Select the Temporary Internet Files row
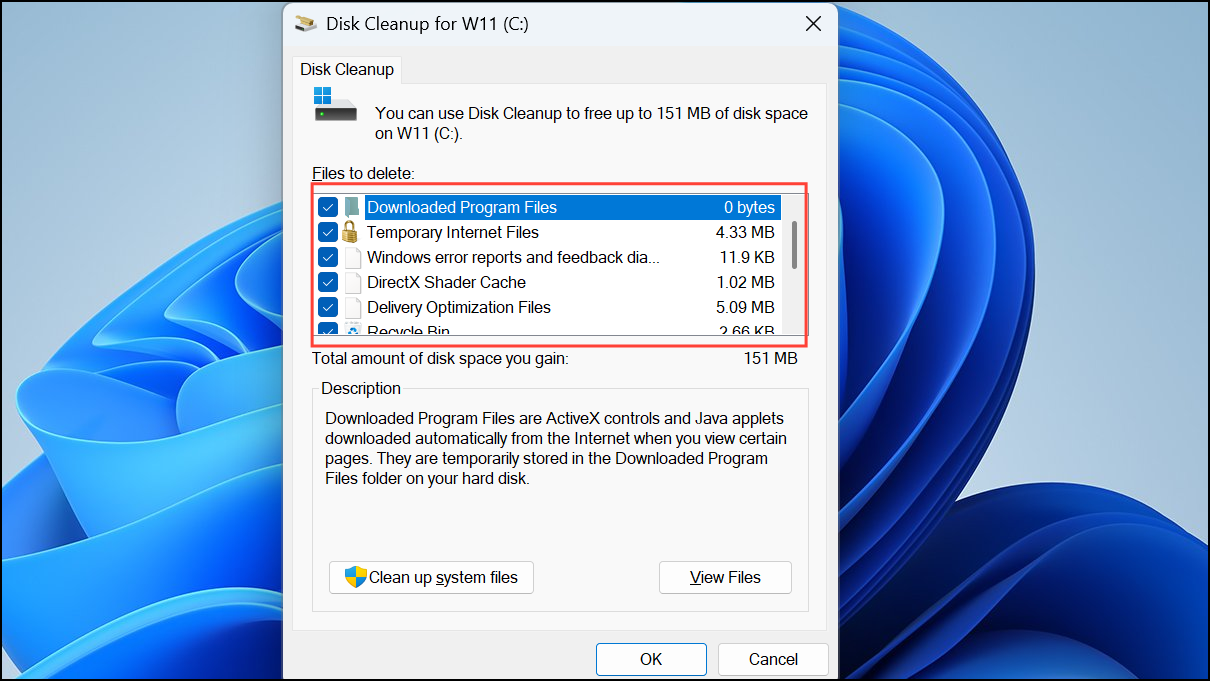The height and width of the screenshot is (681, 1210). (547, 232)
